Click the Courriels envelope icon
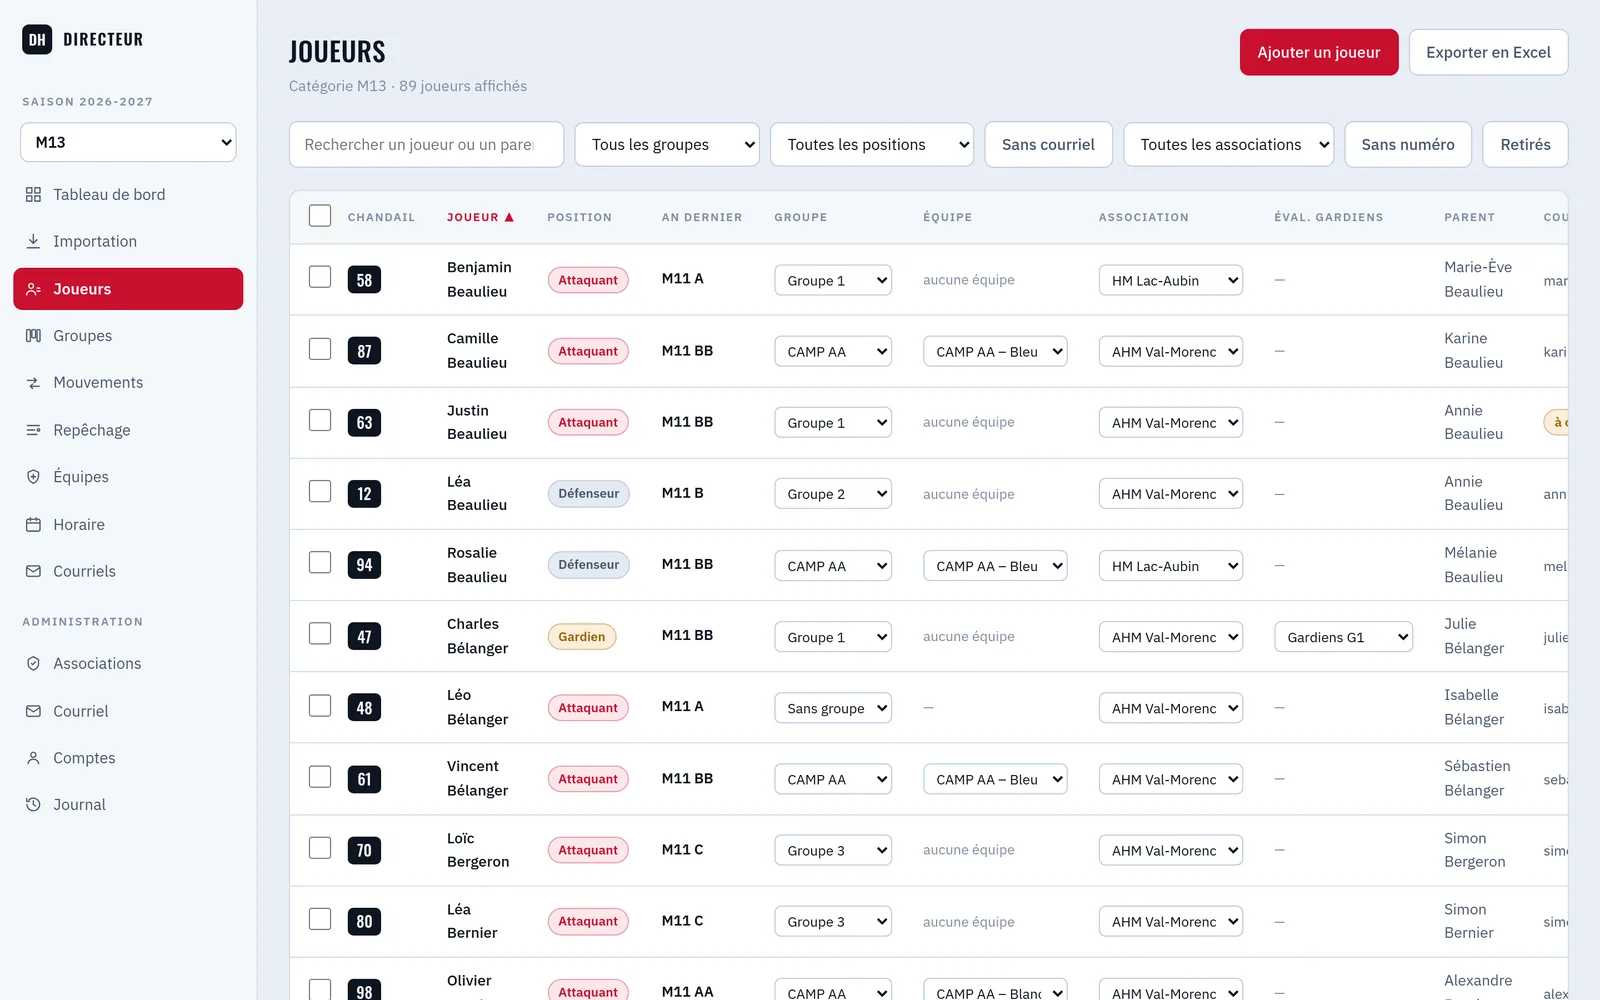 tap(33, 571)
